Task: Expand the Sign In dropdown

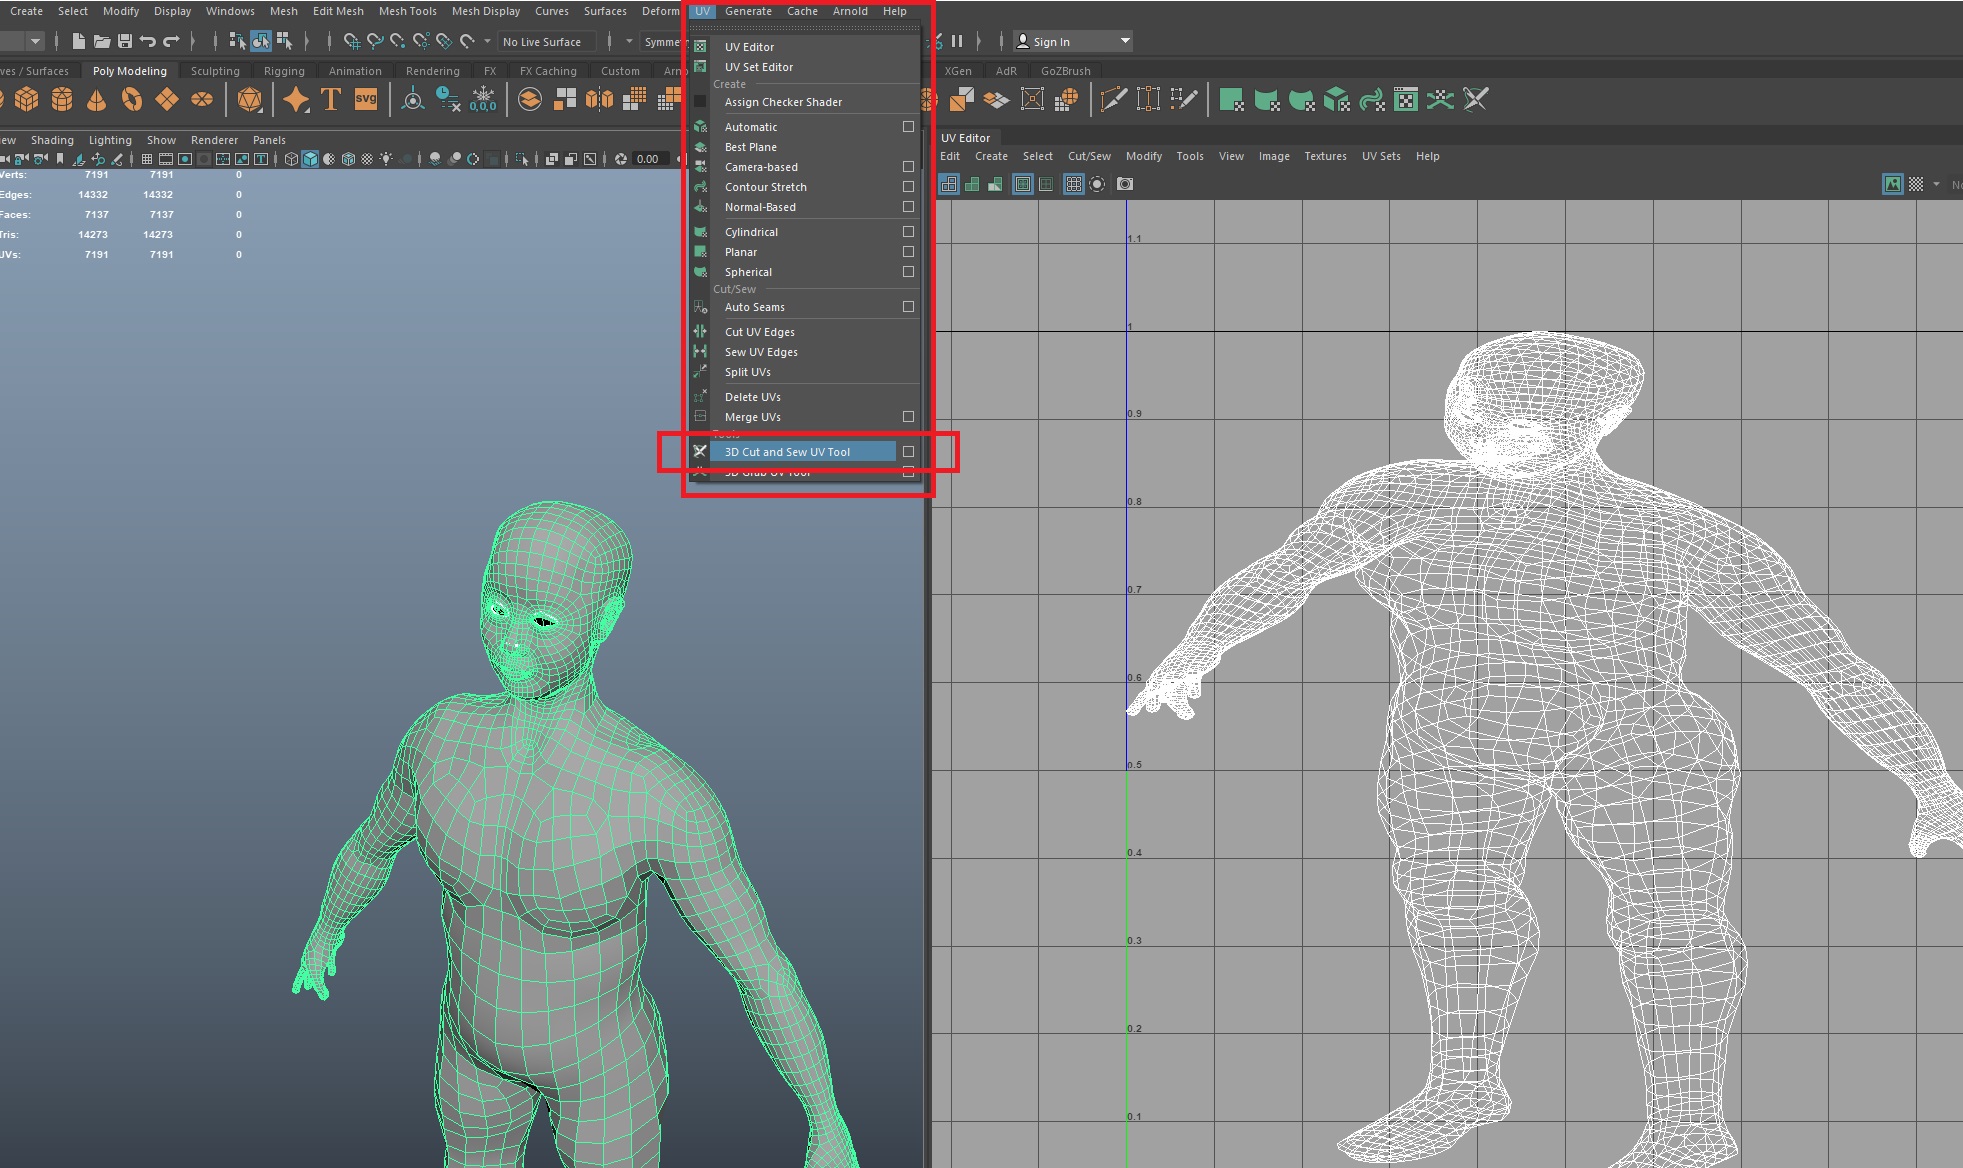Action: click(1125, 41)
